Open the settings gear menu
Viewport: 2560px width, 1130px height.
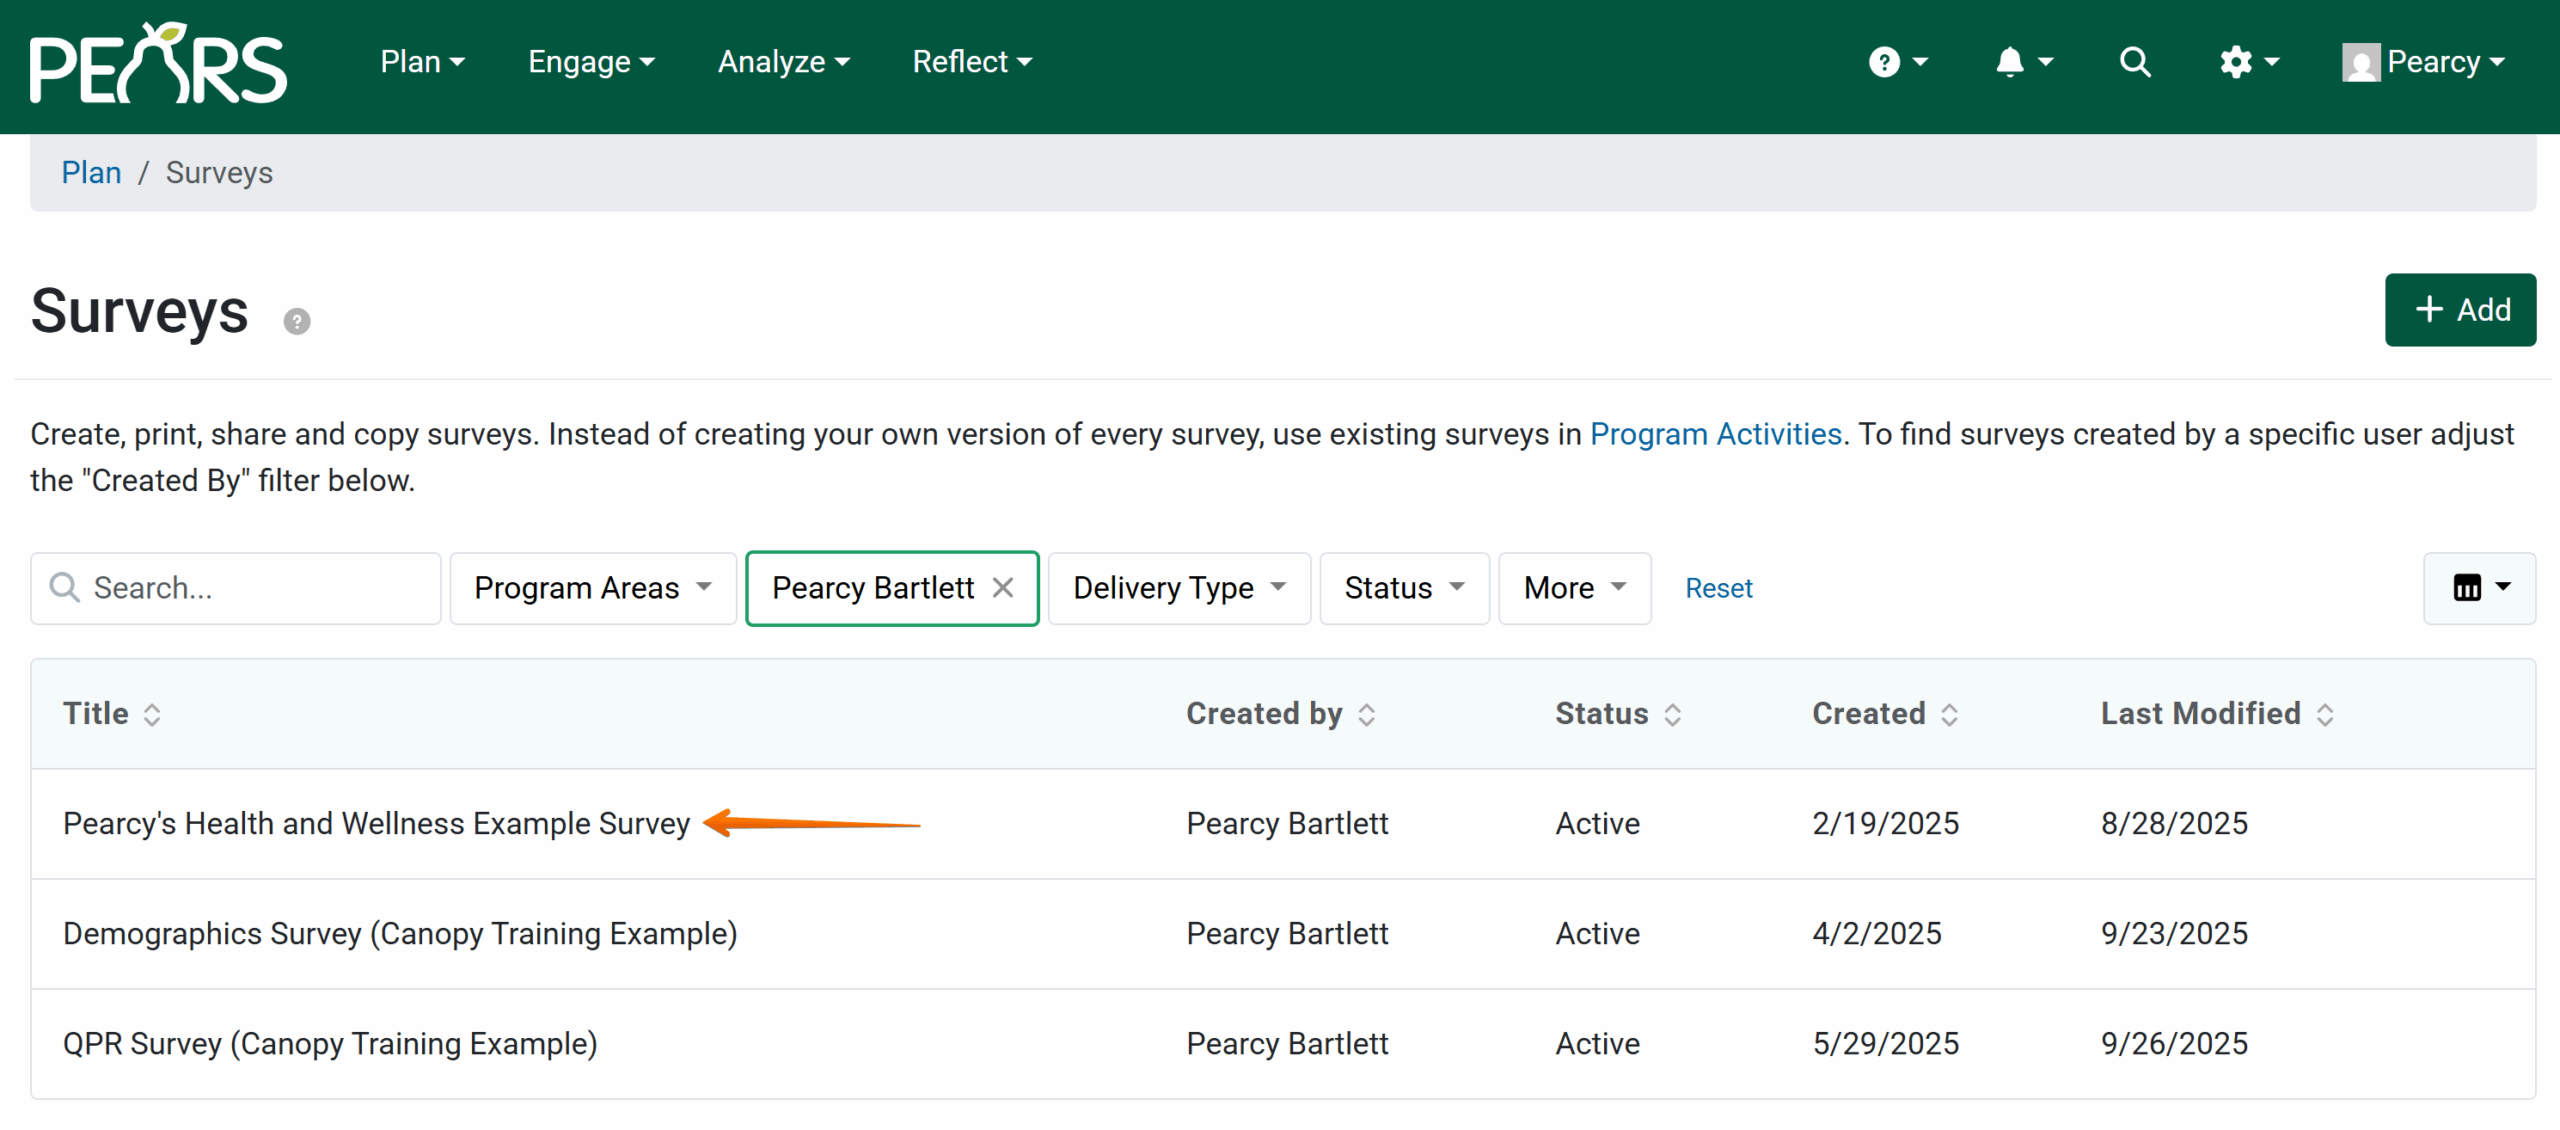pos(2248,62)
